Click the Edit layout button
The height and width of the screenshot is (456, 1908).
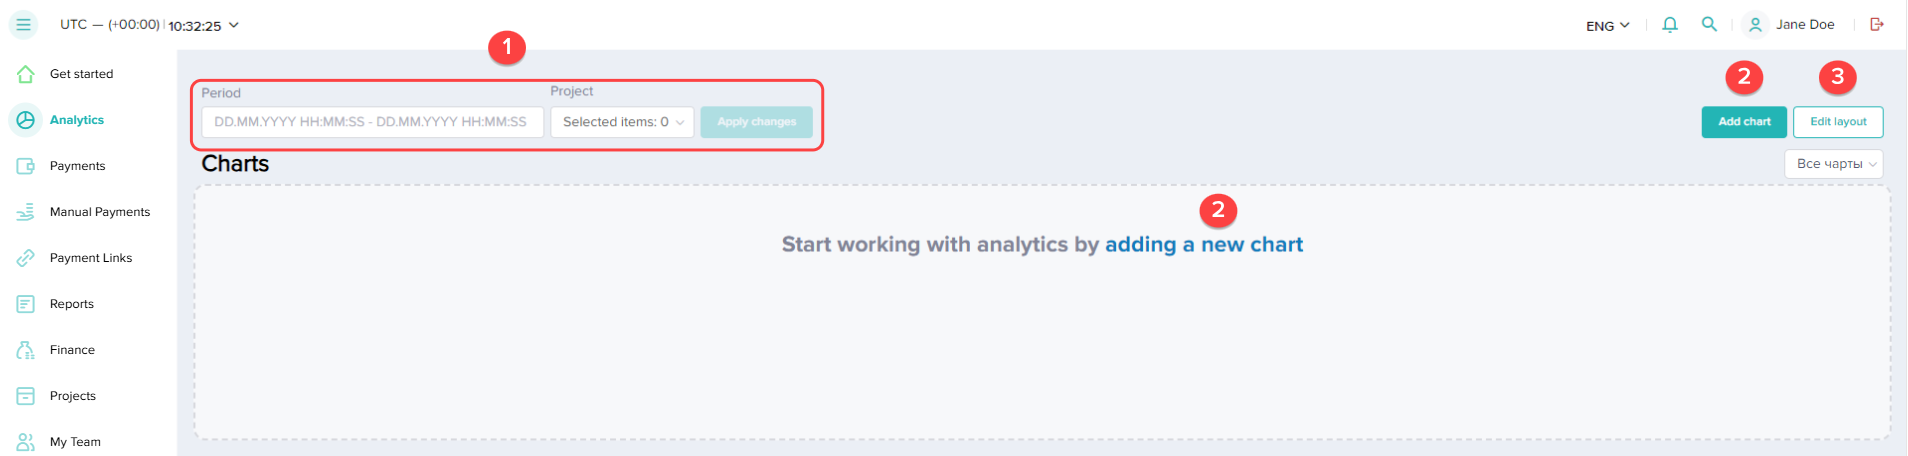click(x=1837, y=122)
